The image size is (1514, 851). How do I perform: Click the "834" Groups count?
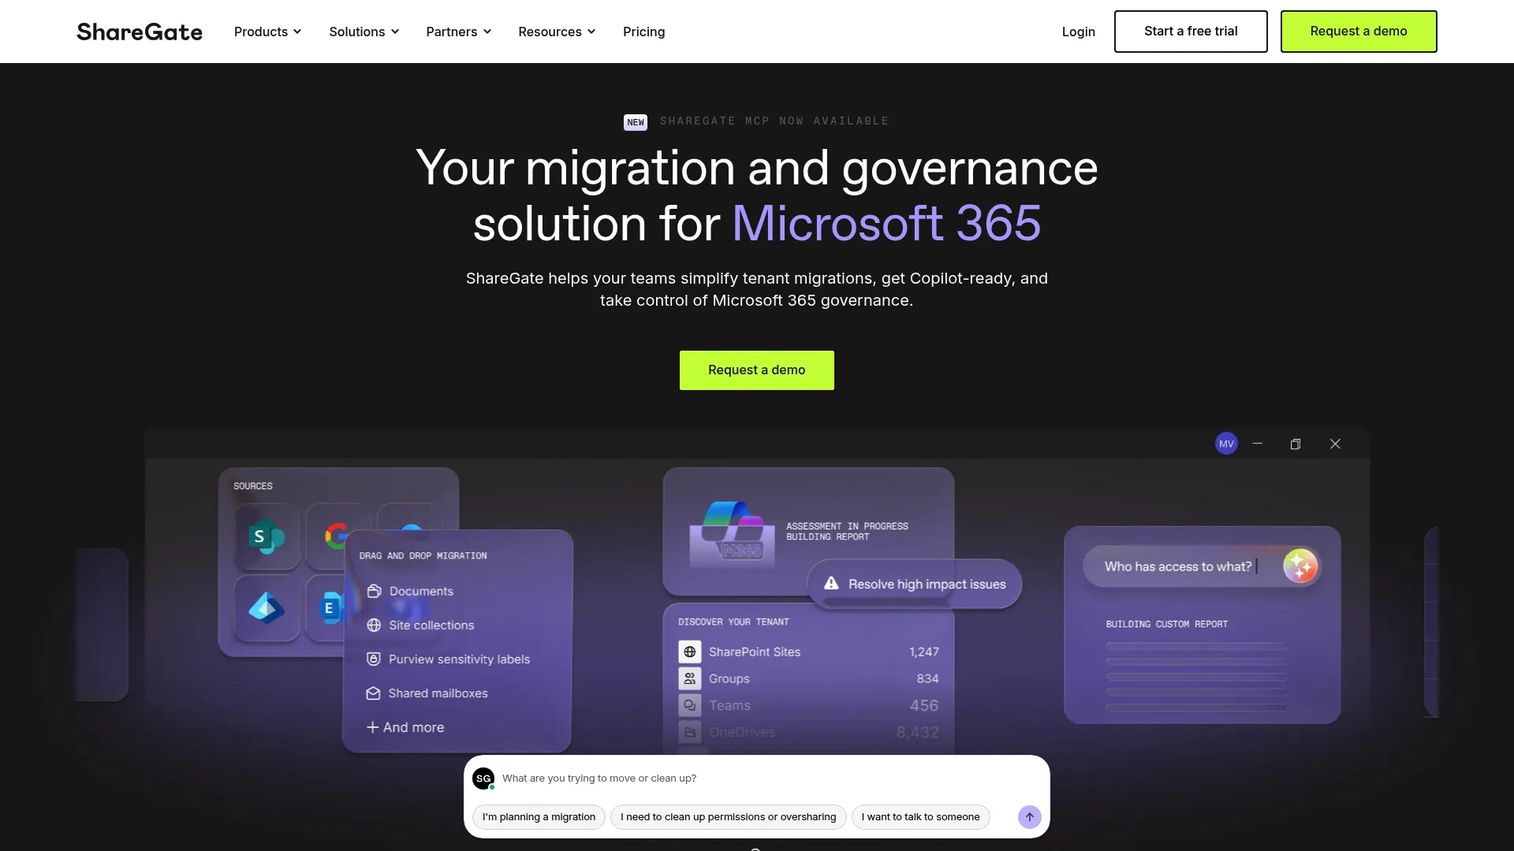(x=928, y=679)
